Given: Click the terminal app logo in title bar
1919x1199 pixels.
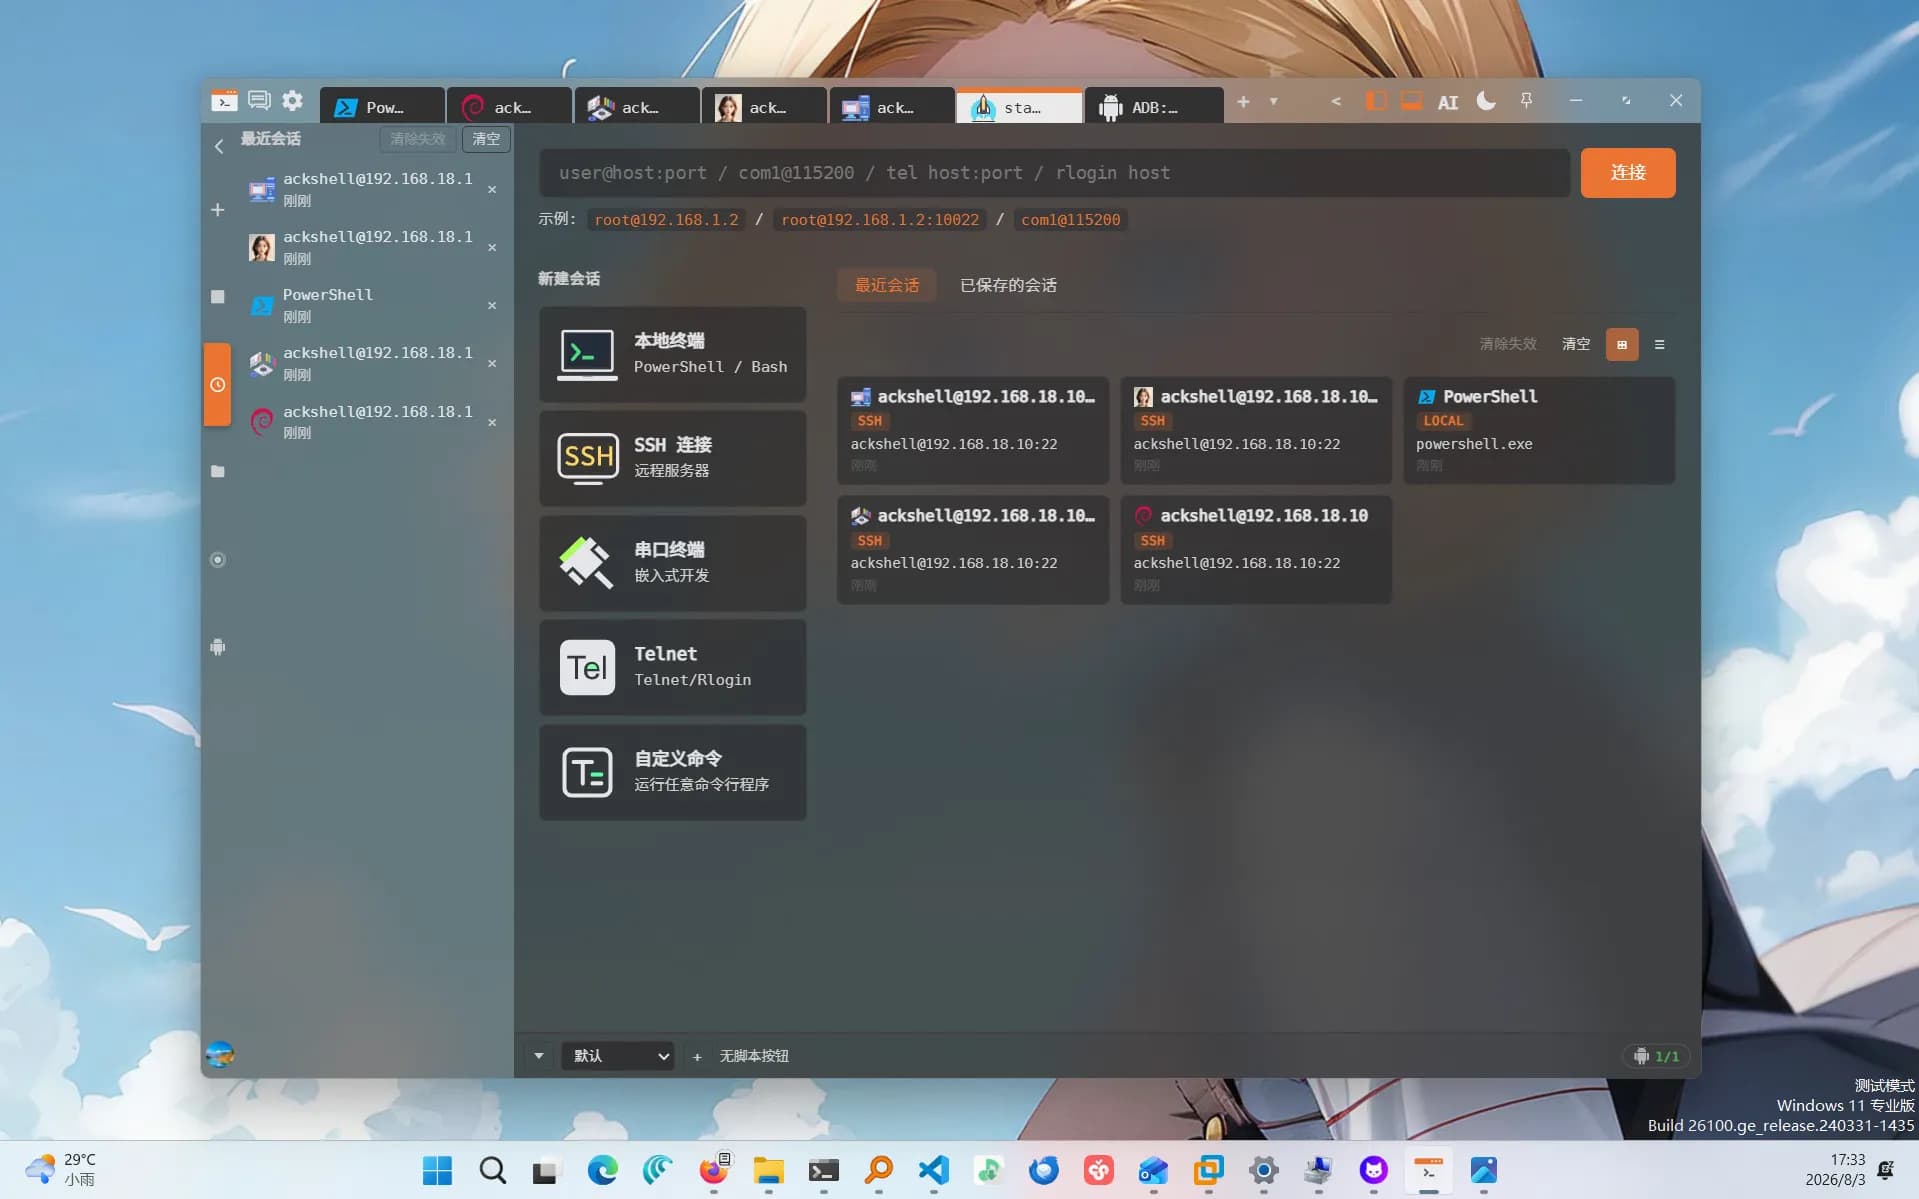Looking at the screenshot, I should tap(224, 100).
